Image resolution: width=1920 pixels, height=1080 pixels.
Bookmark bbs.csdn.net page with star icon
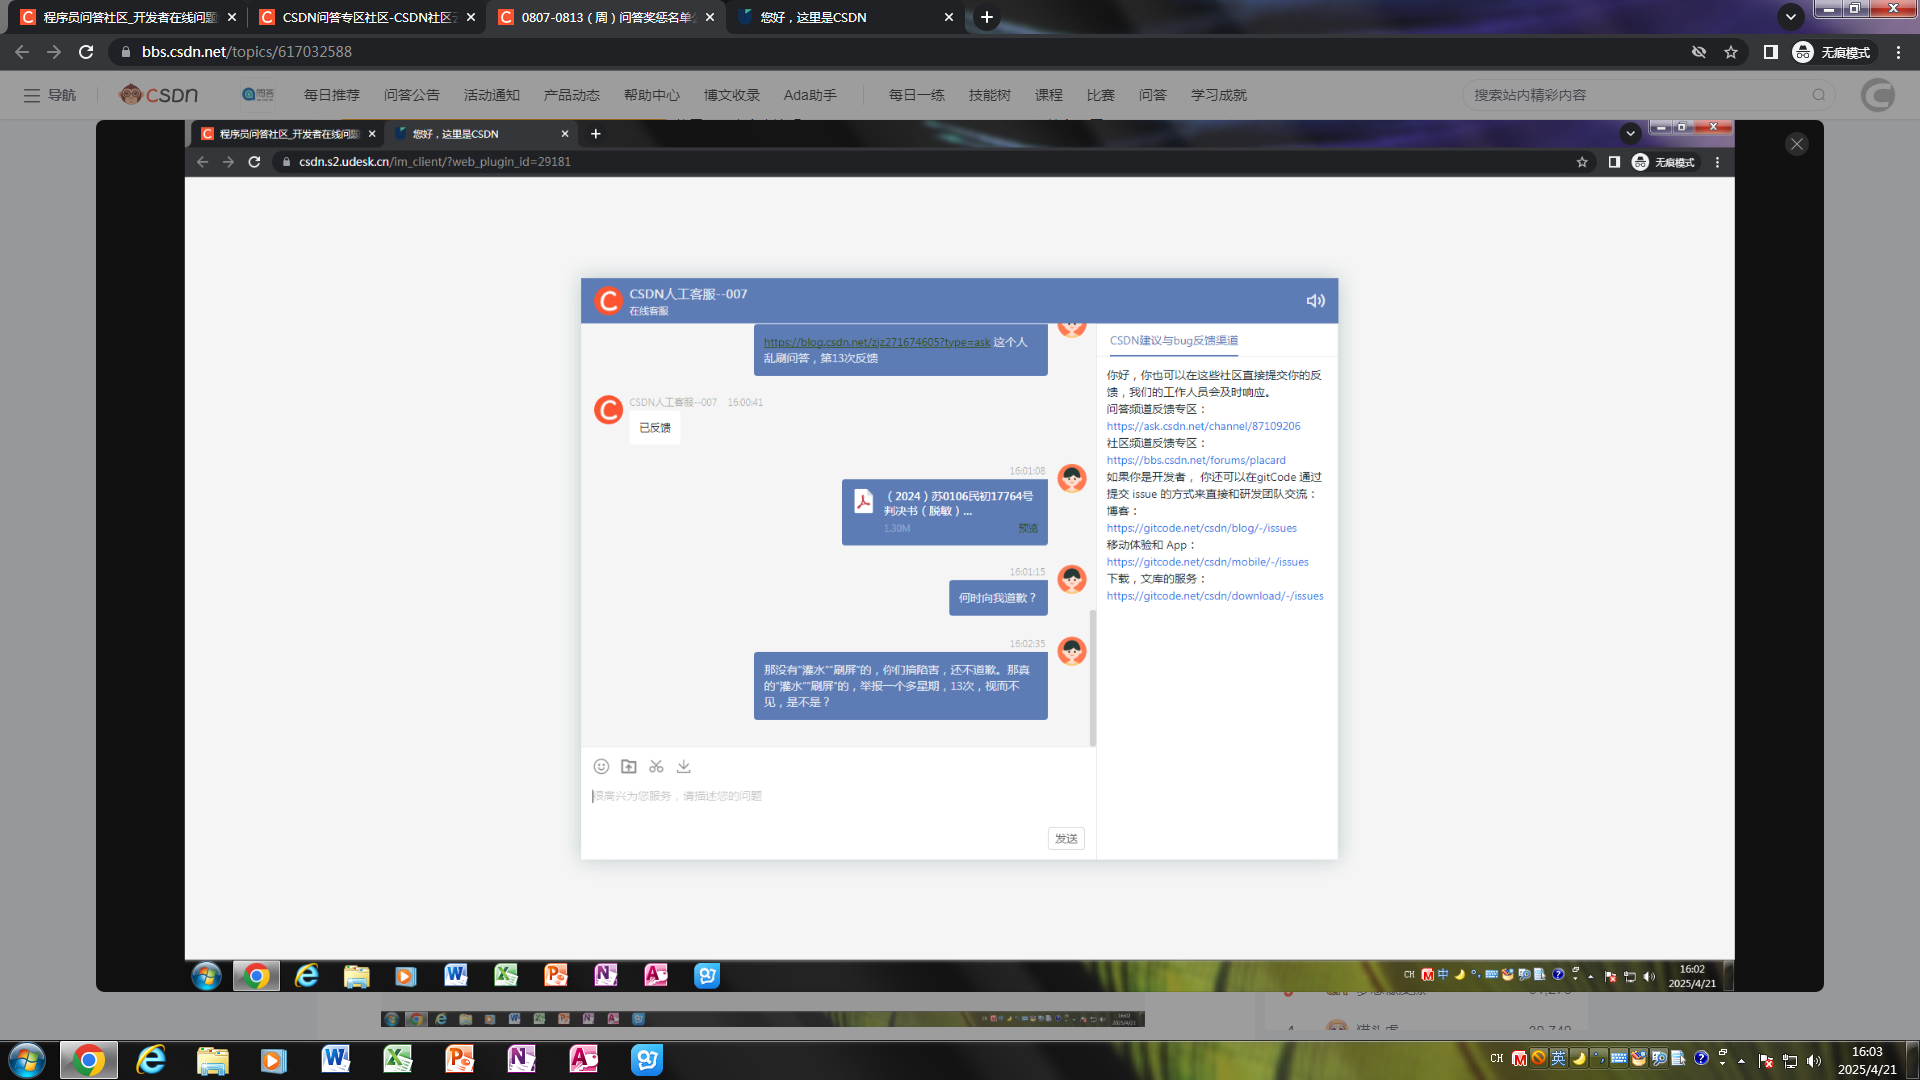pos(1731,52)
